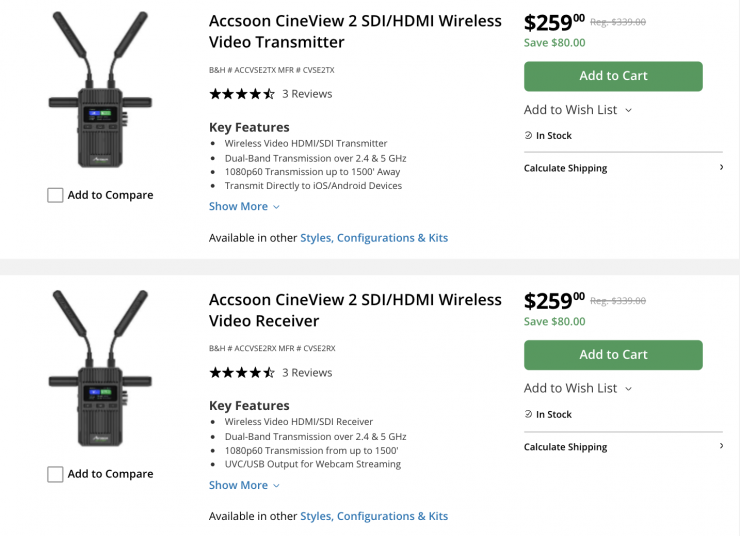
Task: Open Add to Wish List dropdown for Transmitter
Action: tap(578, 110)
